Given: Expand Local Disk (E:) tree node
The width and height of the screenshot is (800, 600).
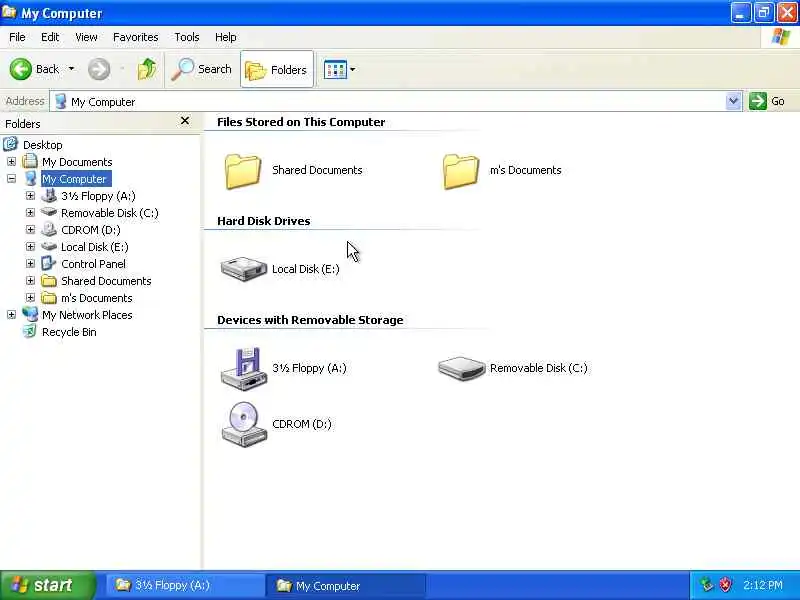Looking at the screenshot, I should click(x=30, y=247).
